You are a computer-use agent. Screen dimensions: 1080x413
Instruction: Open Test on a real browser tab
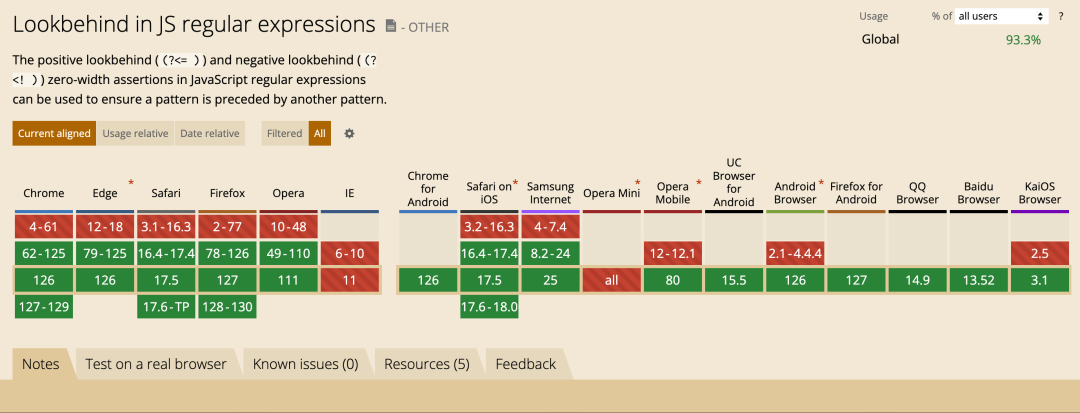157,364
